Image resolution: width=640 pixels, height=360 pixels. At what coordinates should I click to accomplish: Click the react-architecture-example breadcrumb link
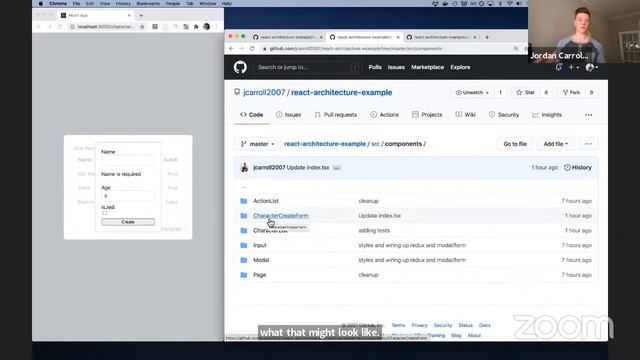[x=325, y=144]
